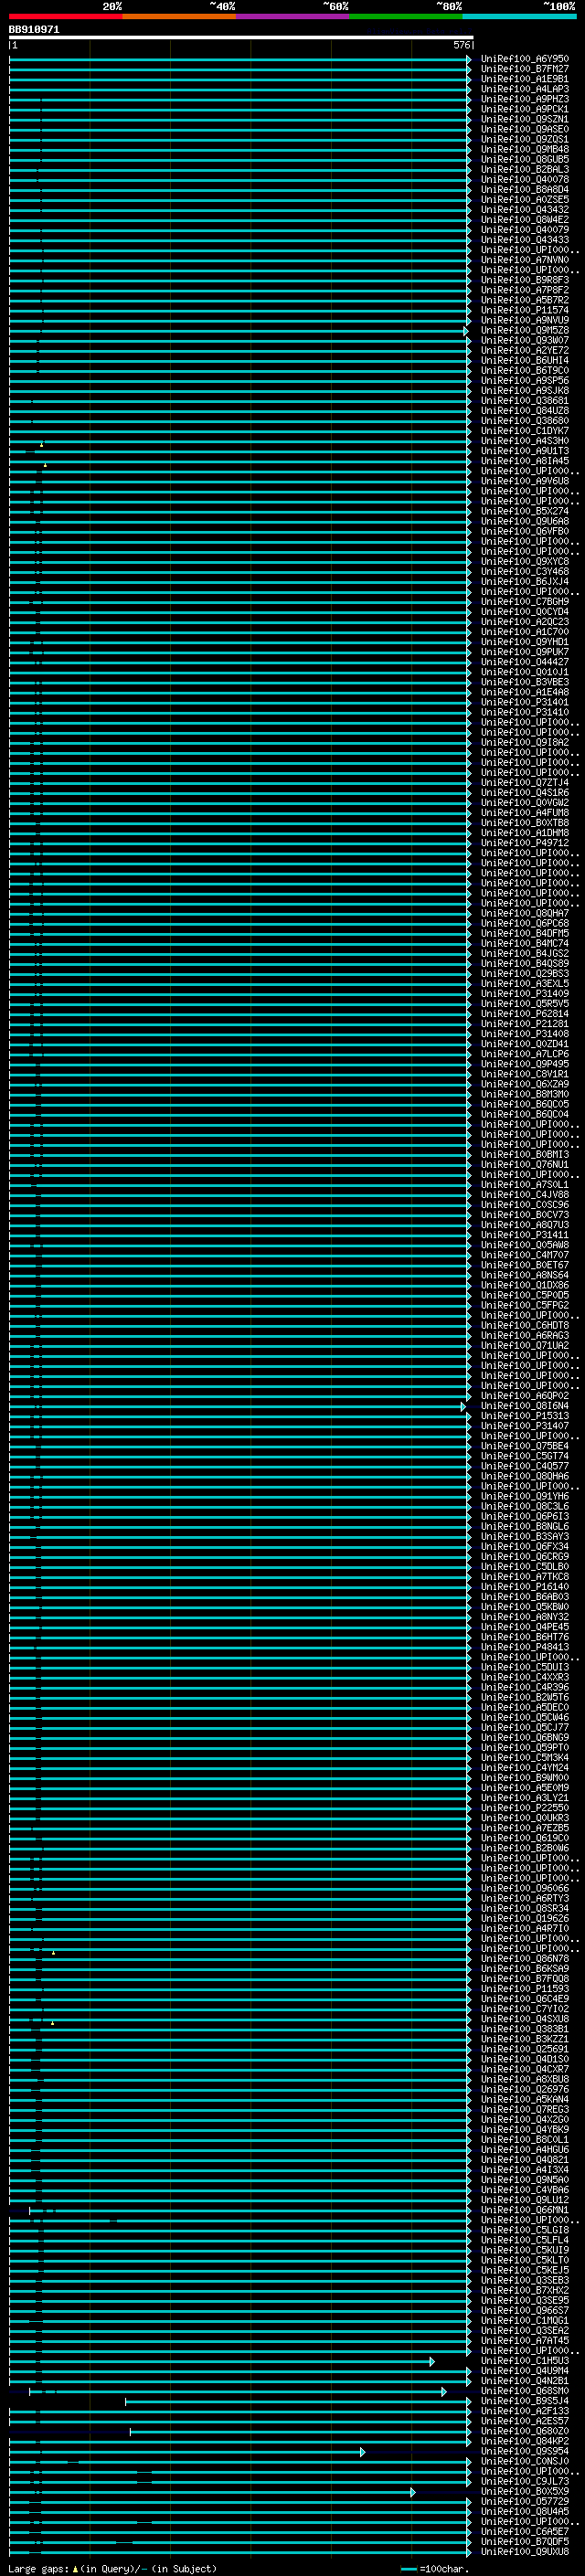Open hit UniRef100_A6Y950
The width and height of the screenshot is (585, 2576).
(x=525, y=59)
